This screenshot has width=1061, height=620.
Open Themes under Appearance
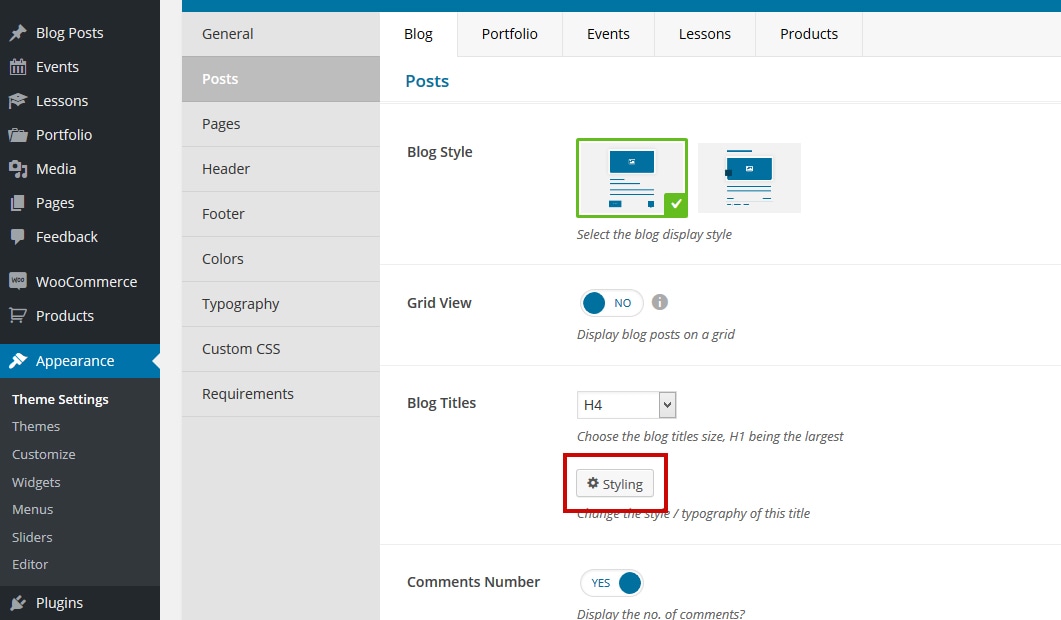point(36,426)
